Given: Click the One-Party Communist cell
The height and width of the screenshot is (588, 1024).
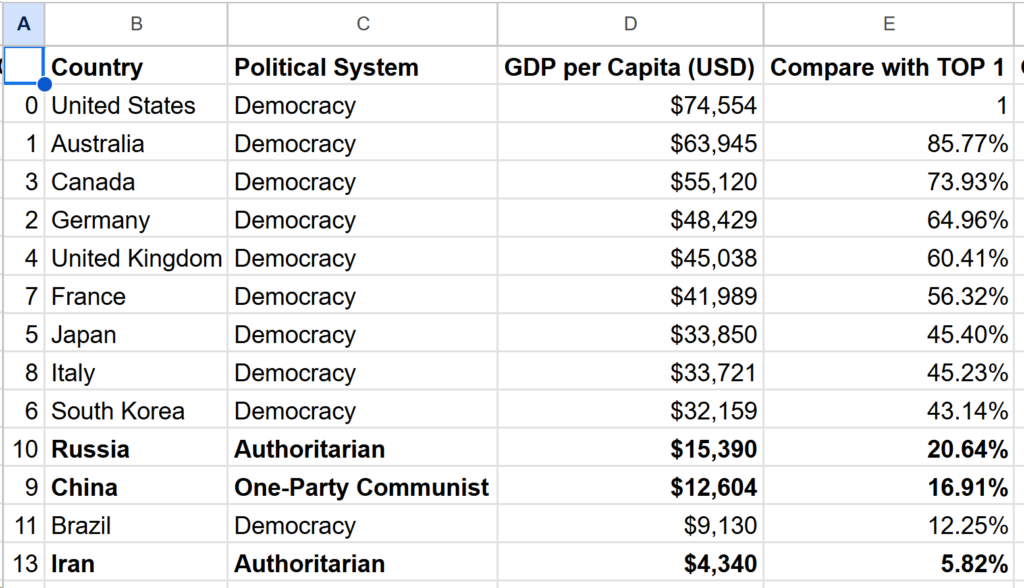Looking at the screenshot, I should click(361, 488).
